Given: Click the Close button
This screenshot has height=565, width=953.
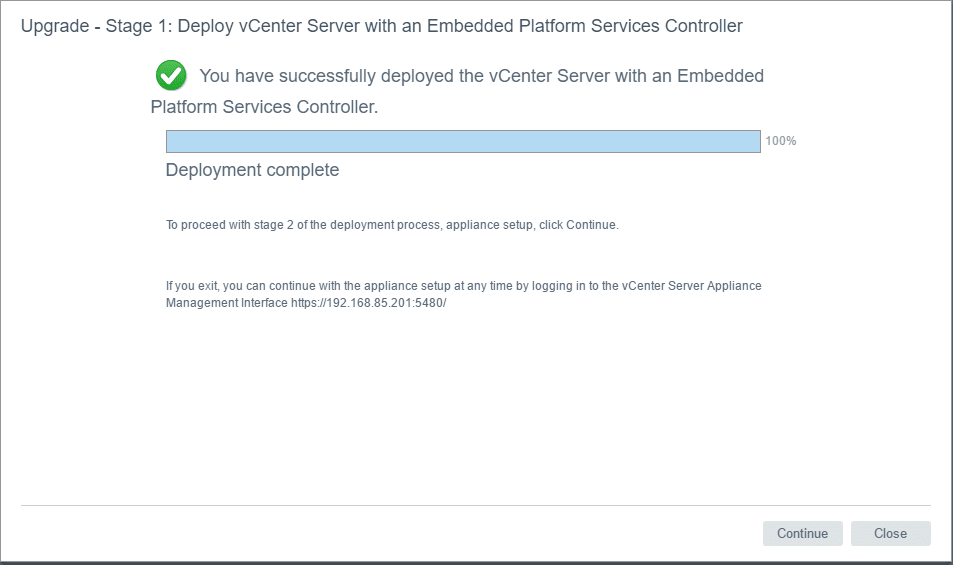Looking at the screenshot, I should pyautogui.click(x=890, y=534).
